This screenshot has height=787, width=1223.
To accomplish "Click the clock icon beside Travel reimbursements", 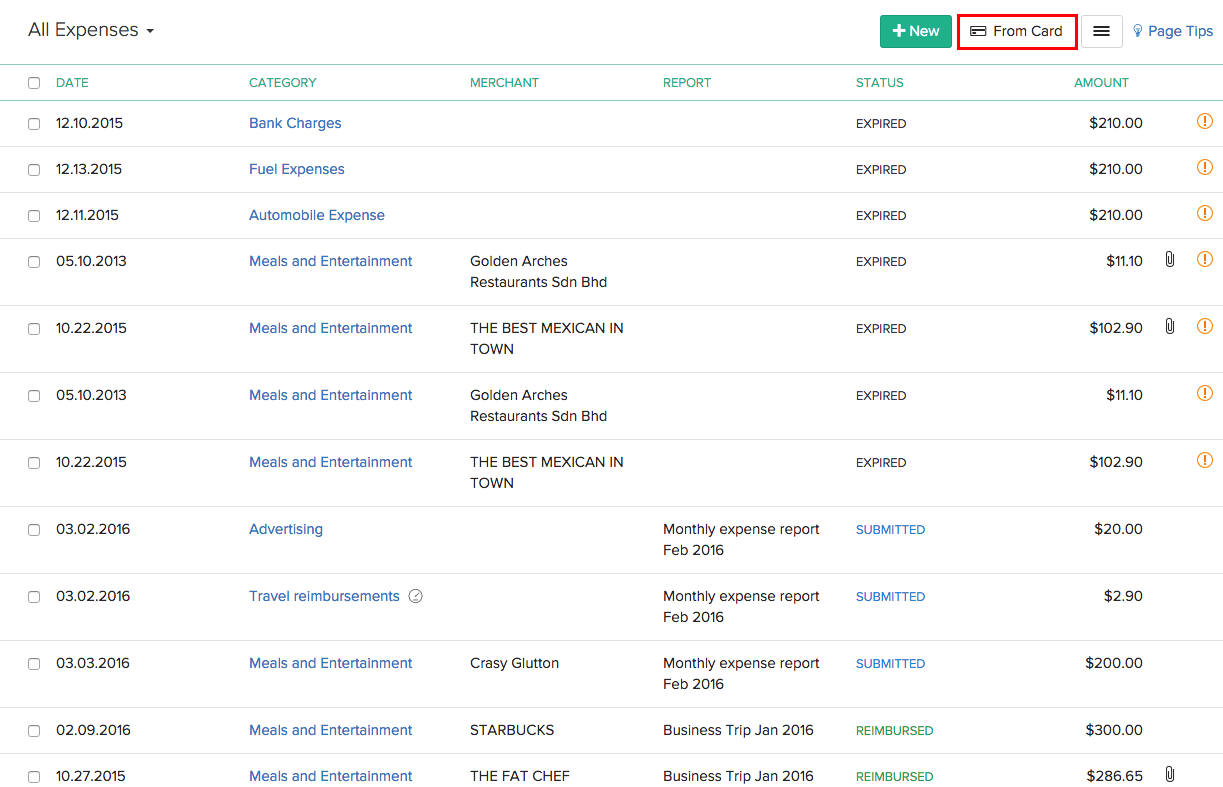I will [x=416, y=597].
